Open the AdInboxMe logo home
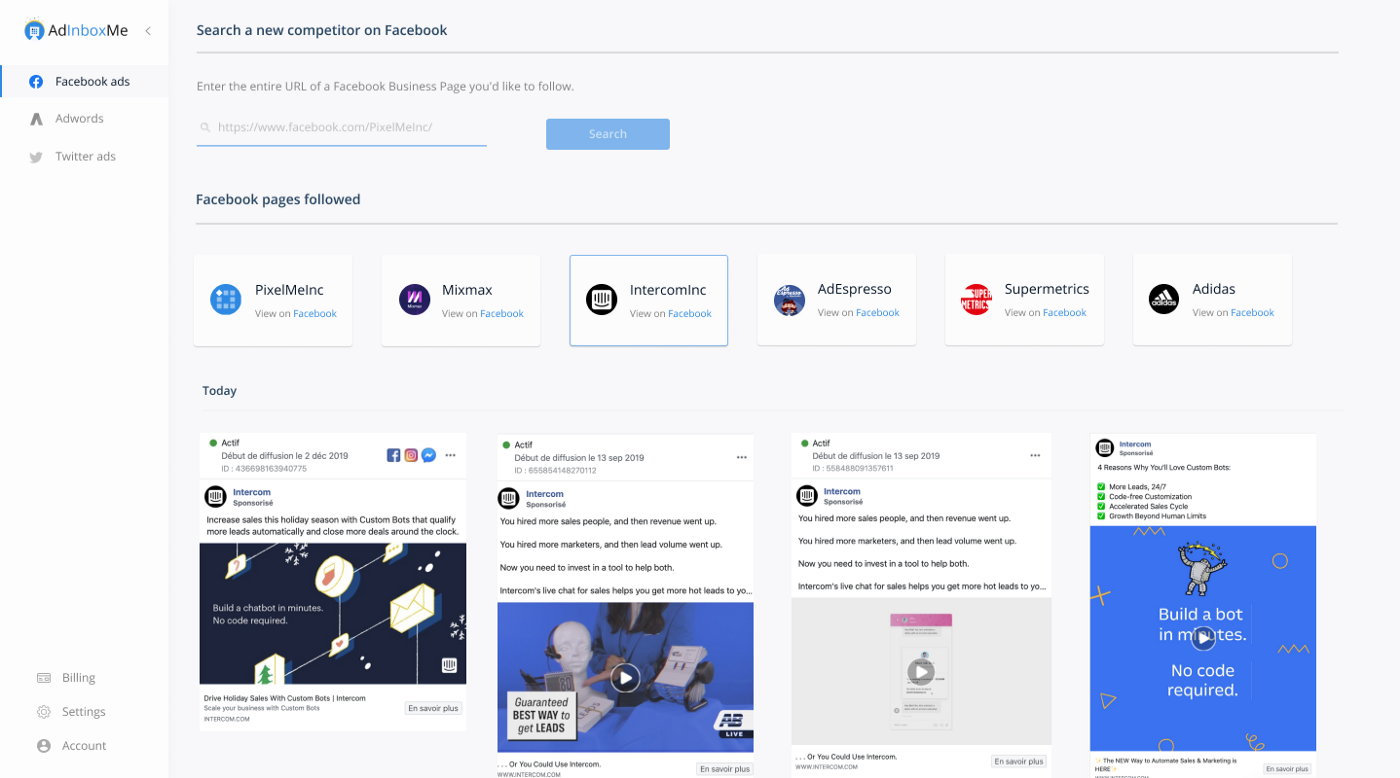This screenshot has height=778, width=1400. (x=77, y=30)
